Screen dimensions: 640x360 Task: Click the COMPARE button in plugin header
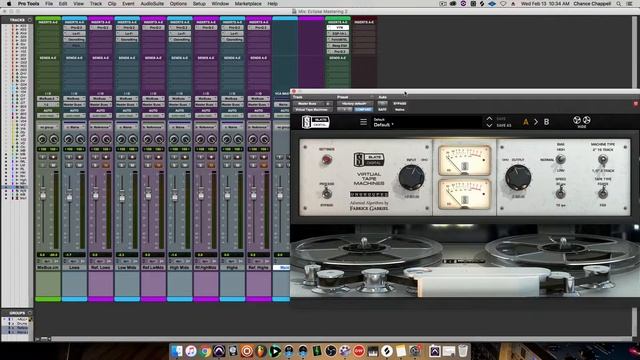(x=363, y=109)
